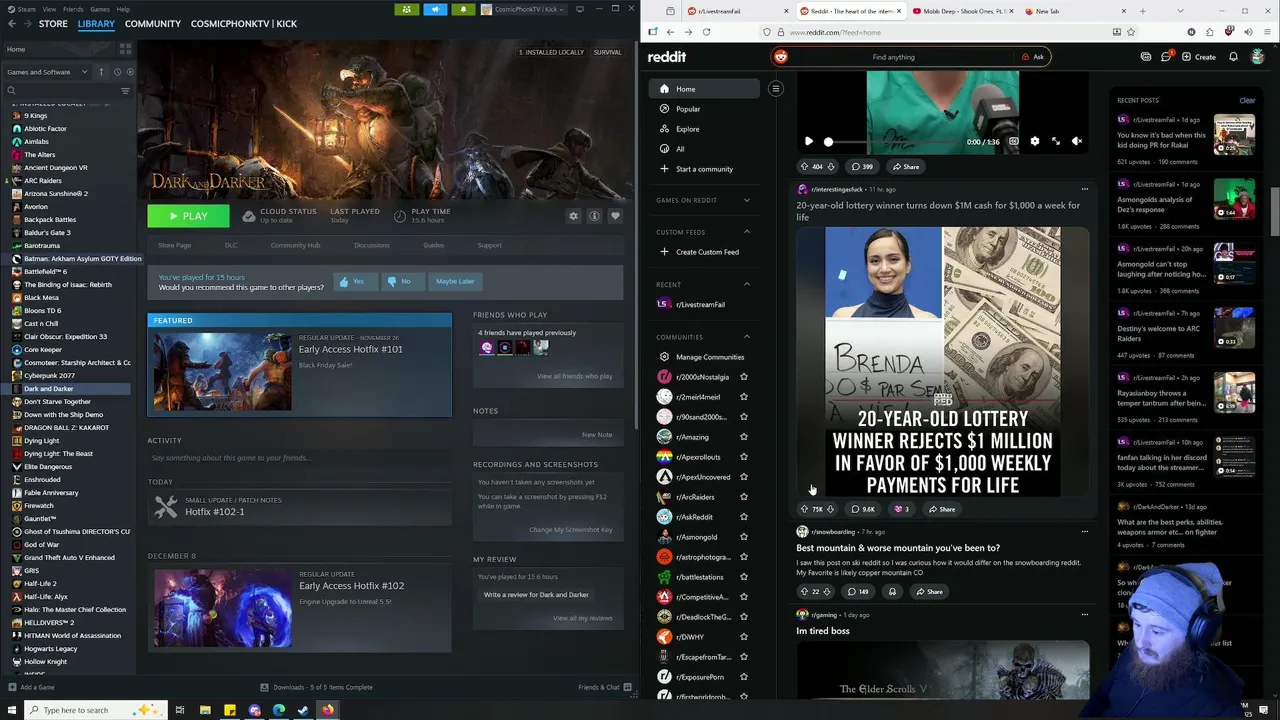Open Community Hub tab for Dark and Darker

point(295,245)
